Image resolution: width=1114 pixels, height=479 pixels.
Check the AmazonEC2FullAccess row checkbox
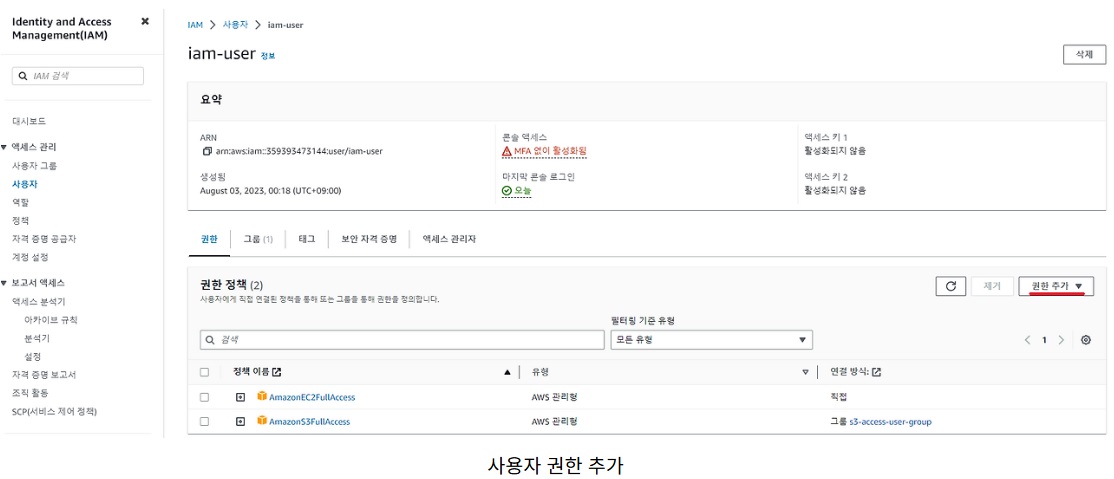point(205,397)
